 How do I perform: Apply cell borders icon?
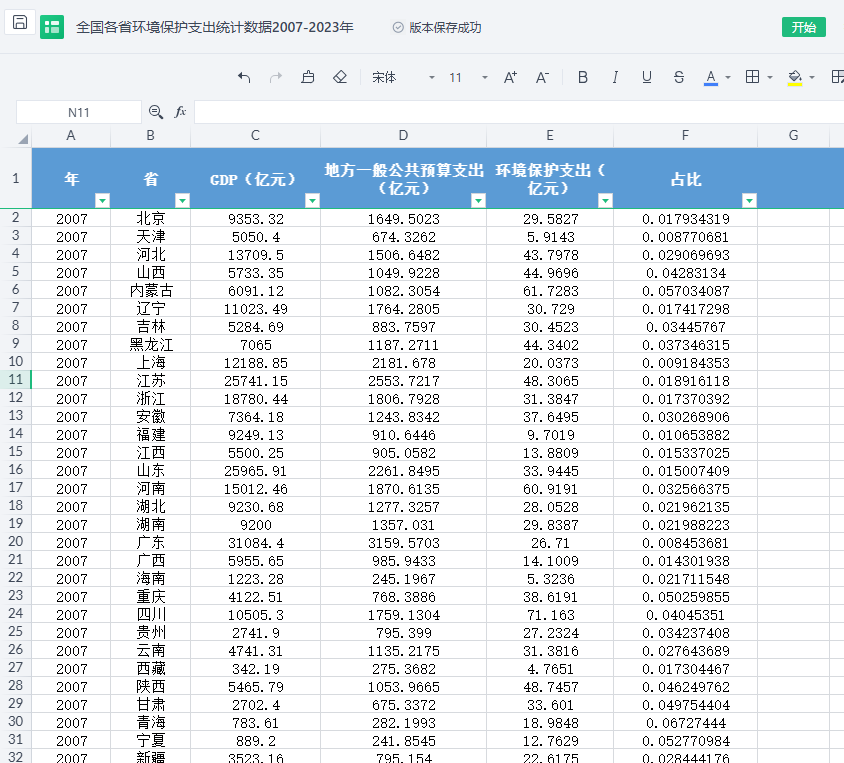tap(752, 77)
